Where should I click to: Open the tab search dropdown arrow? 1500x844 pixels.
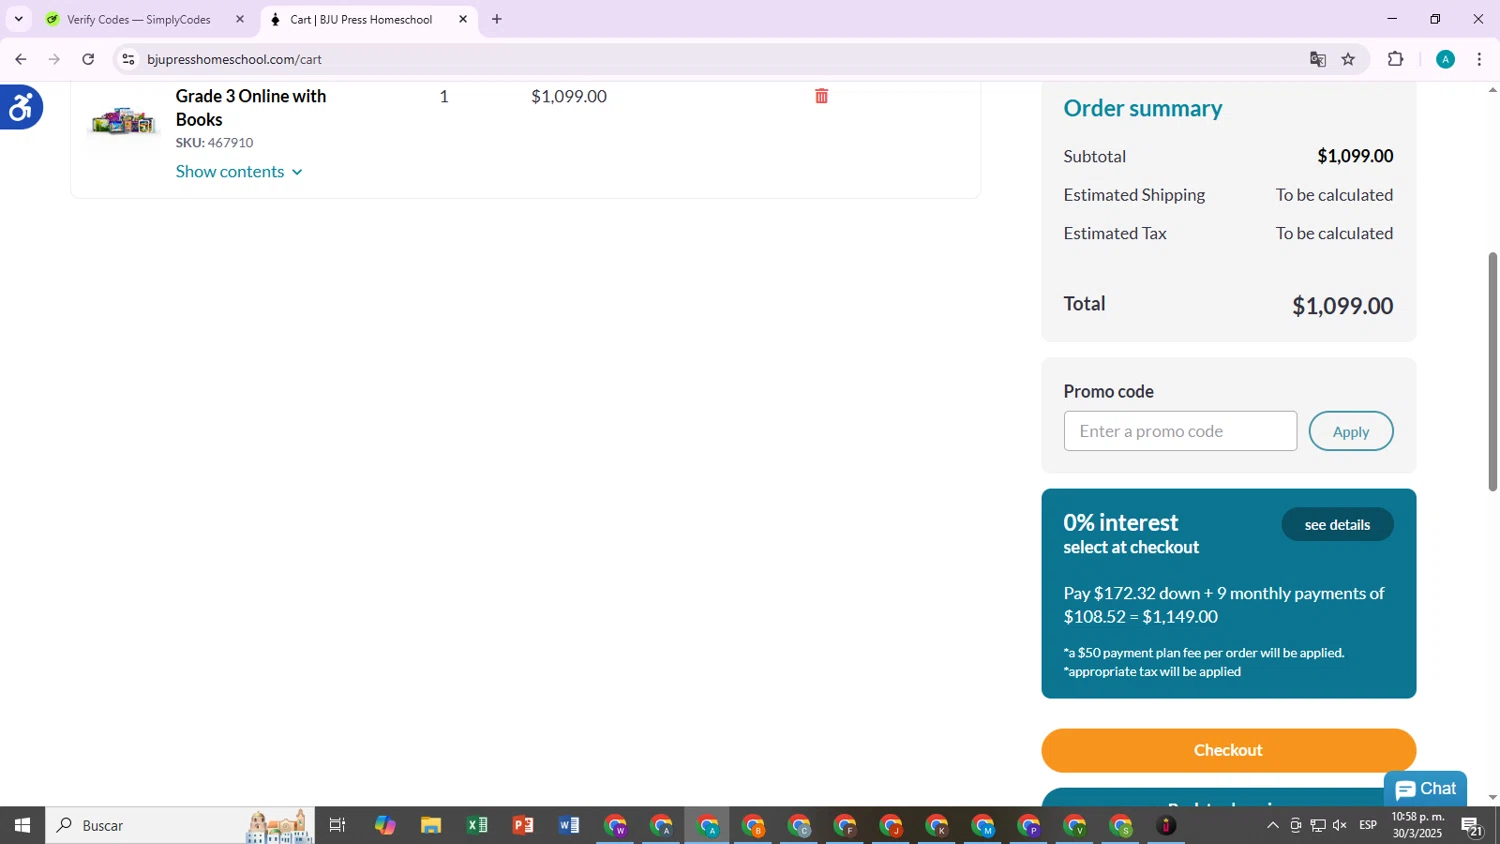point(18,19)
